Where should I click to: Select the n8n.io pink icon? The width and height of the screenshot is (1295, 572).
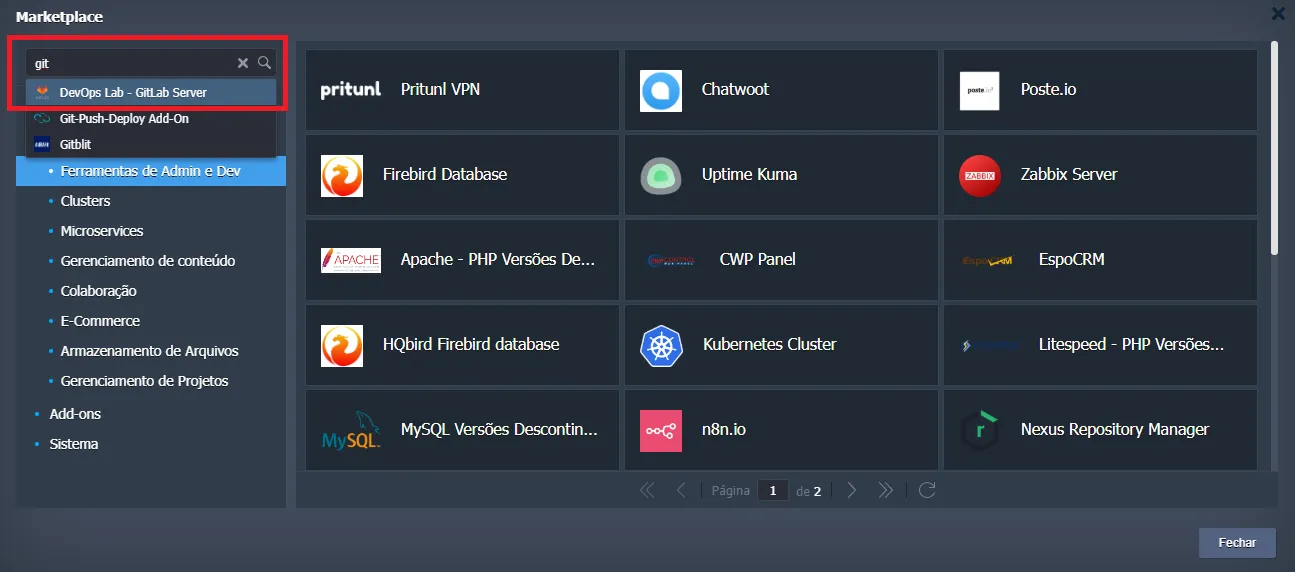coord(661,431)
